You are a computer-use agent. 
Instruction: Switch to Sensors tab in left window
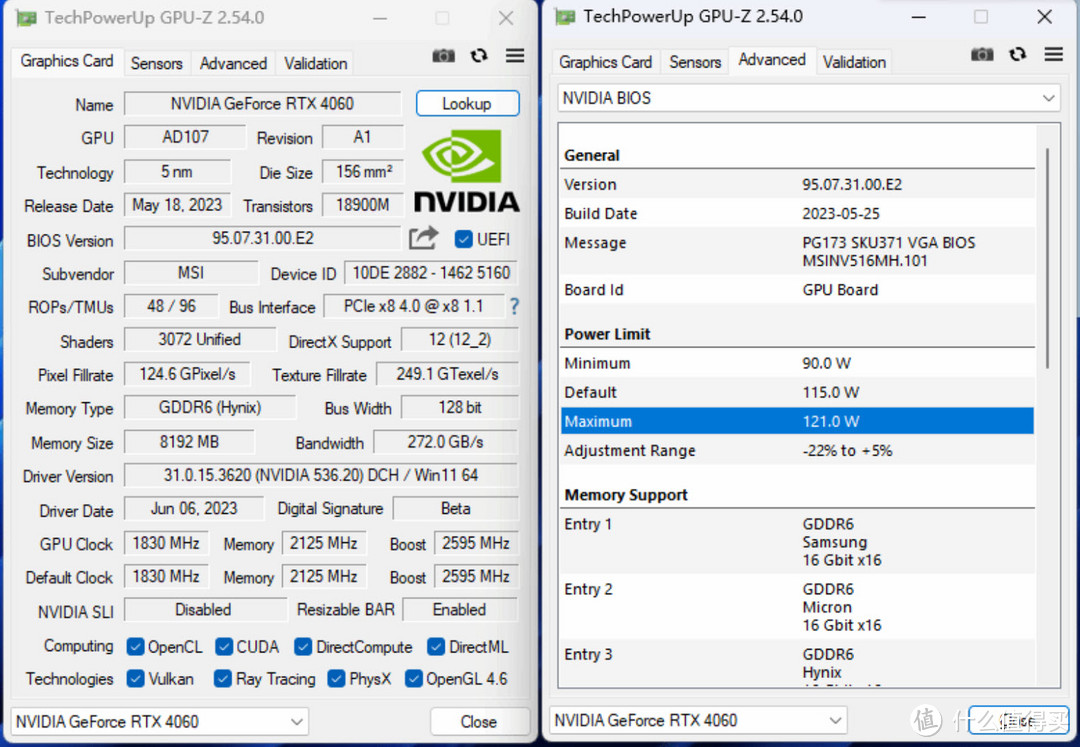click(156, 63)
